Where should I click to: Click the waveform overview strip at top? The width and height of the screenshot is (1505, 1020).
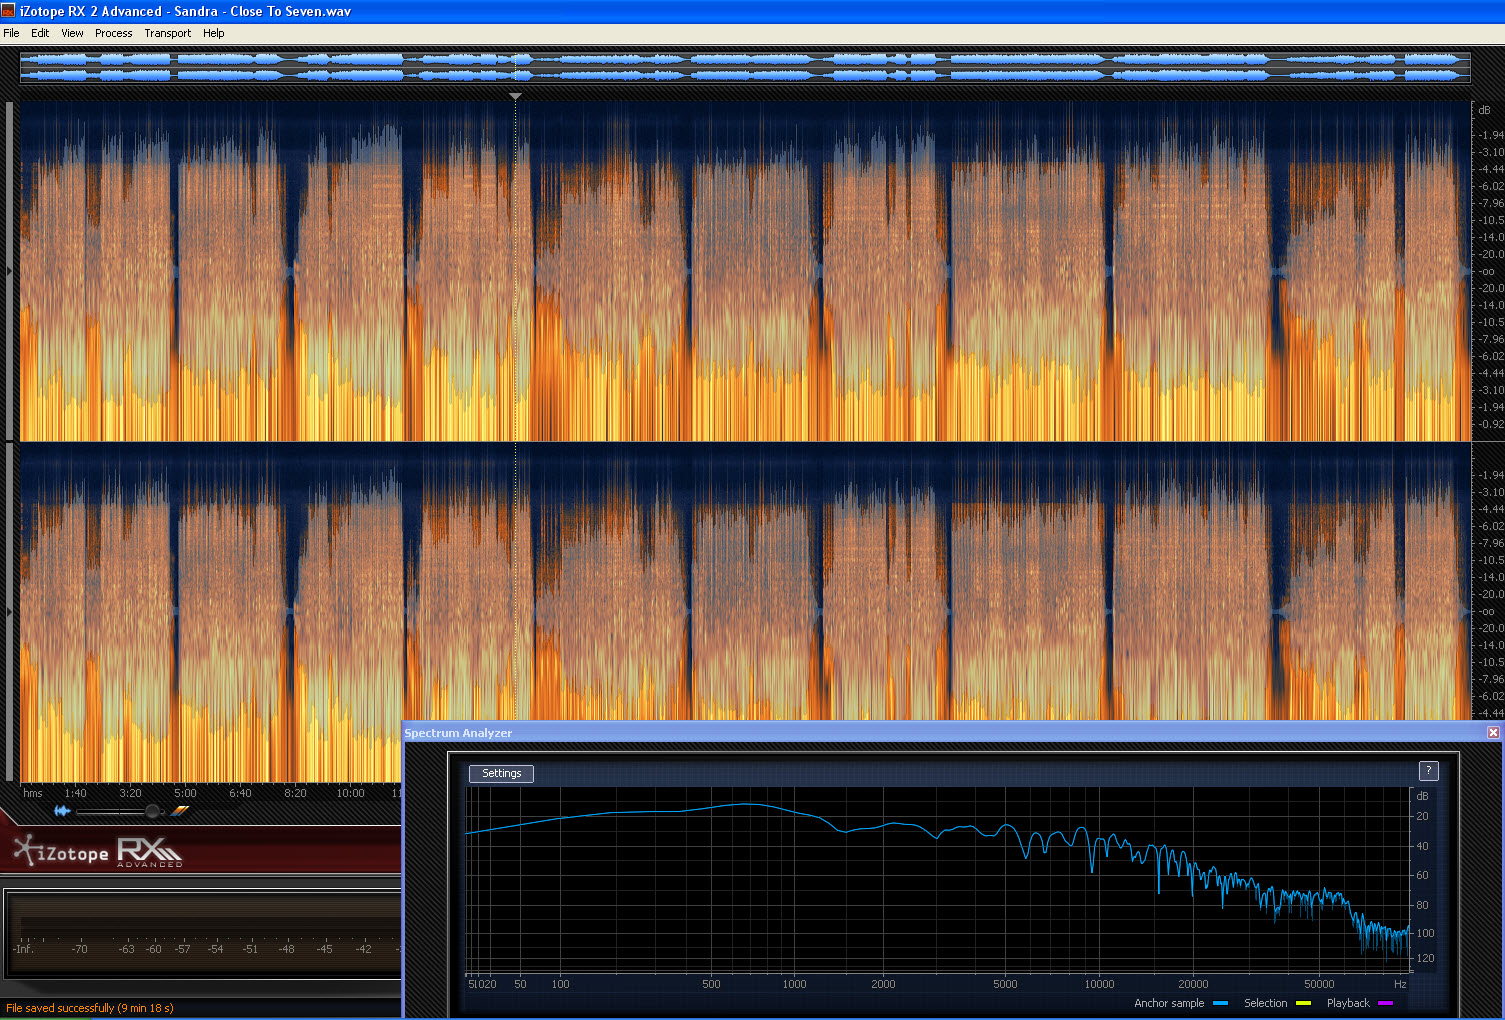pyautogui.click(x=745, y=67)
